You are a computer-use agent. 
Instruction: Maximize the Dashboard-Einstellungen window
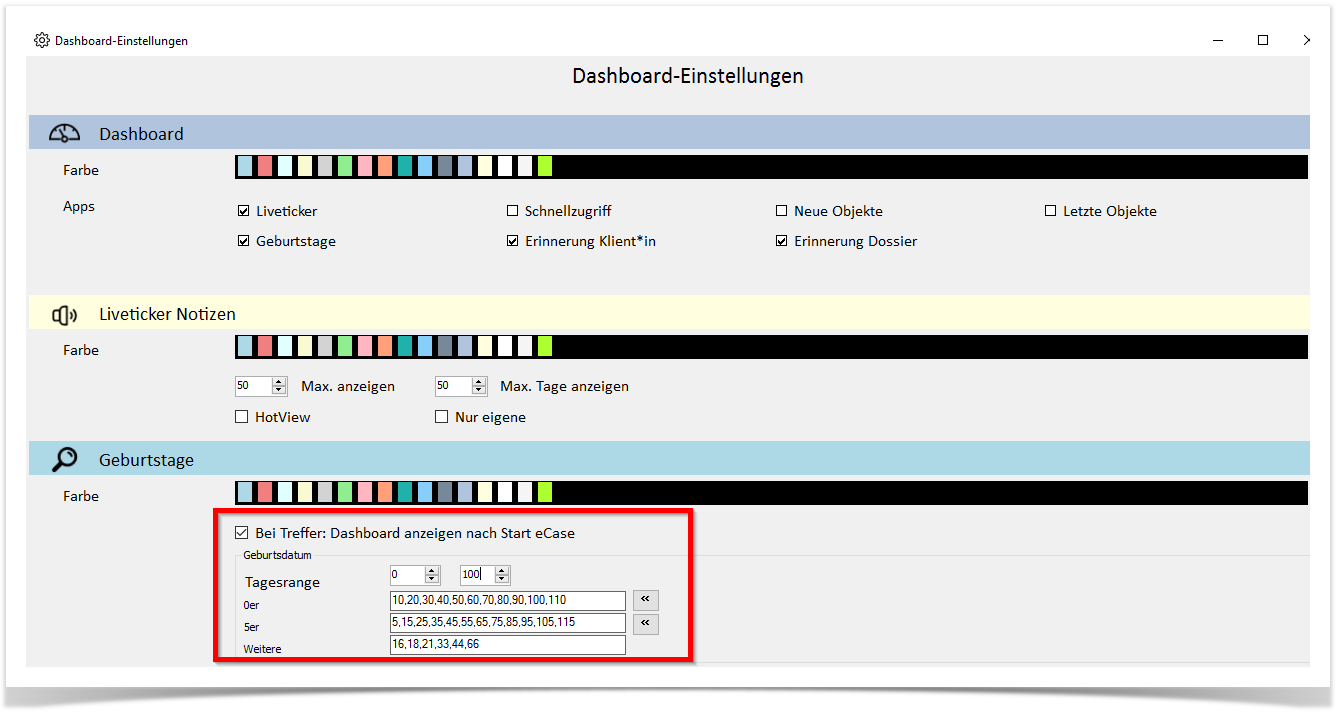pos(1263,40)
